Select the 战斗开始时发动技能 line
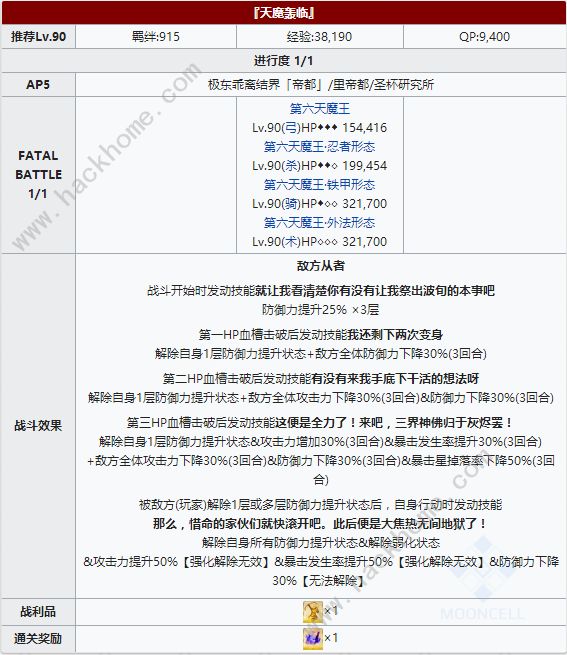The width and height of the screenshot is (567, 655). (320, 291)
